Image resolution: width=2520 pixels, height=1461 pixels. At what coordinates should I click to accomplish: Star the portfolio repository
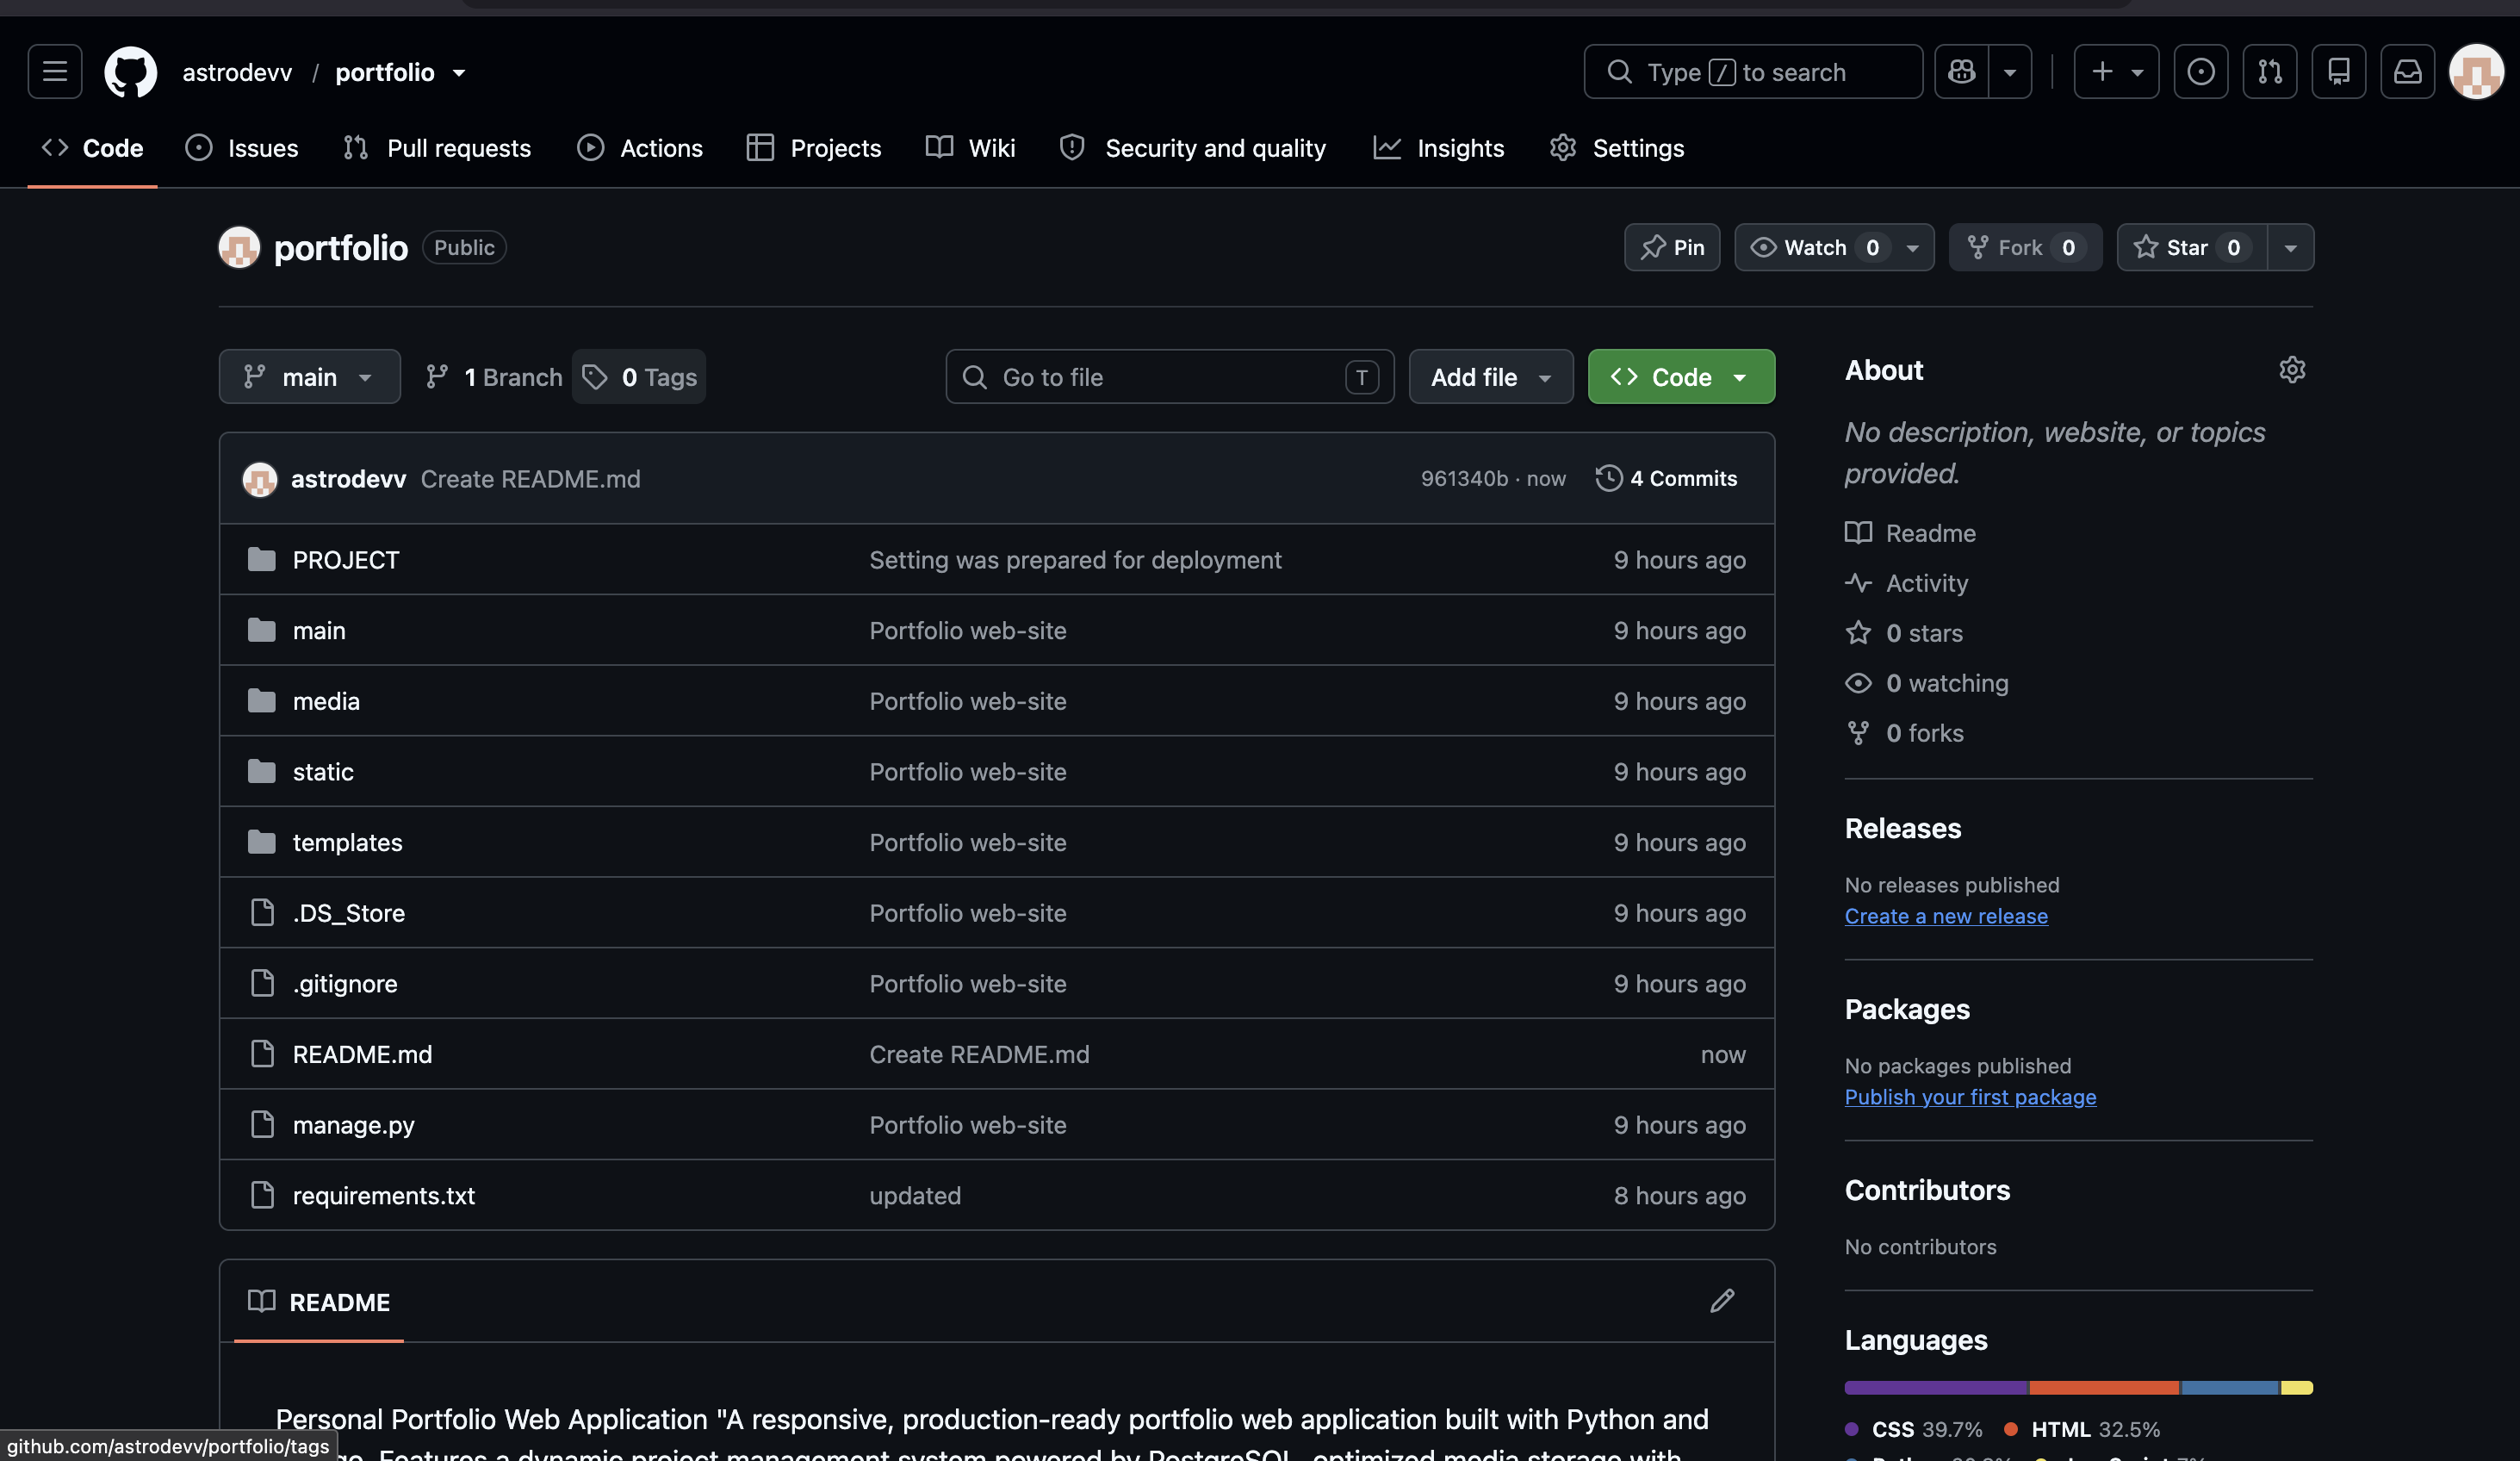2192,247
